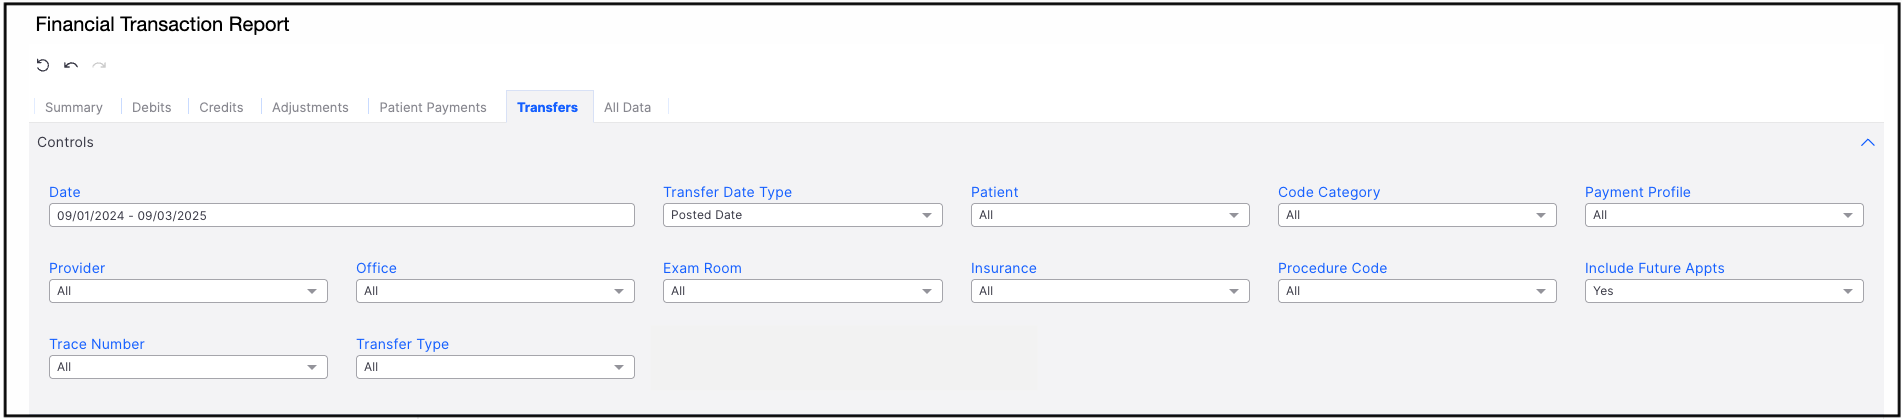Image resolution: width=1902 pixels, height=419 pixels.
Task: Open the Transfer Type dropdown
Action: click(495, 367)
